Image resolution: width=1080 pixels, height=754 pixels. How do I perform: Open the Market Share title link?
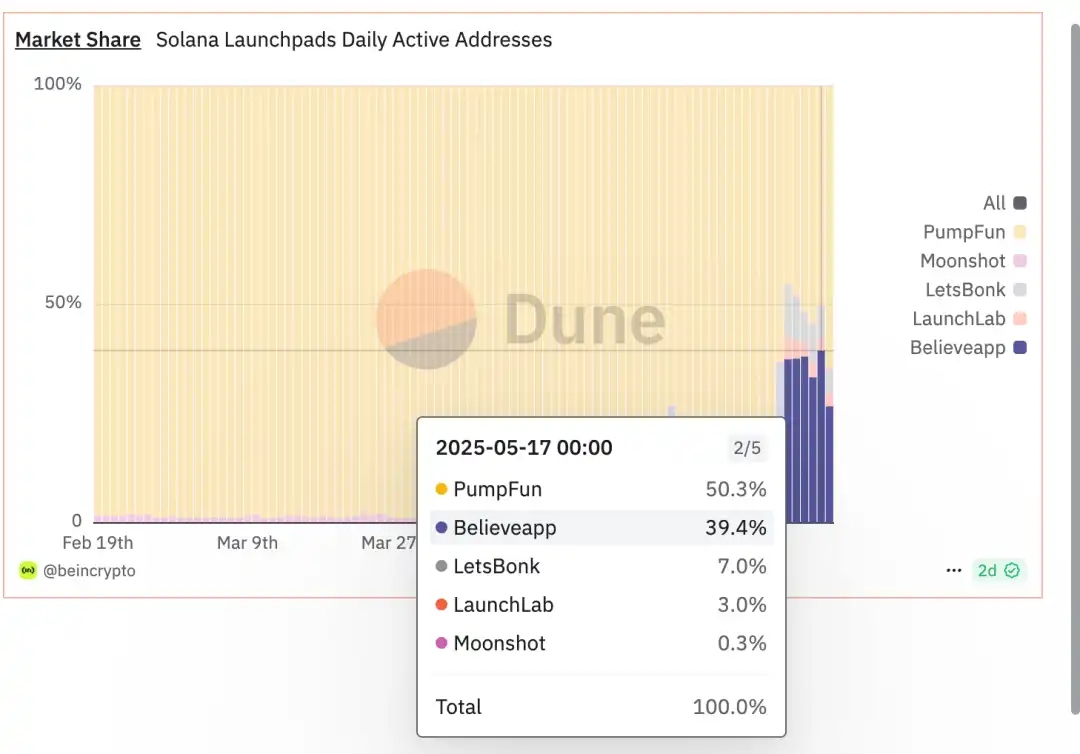pos(78,40)
